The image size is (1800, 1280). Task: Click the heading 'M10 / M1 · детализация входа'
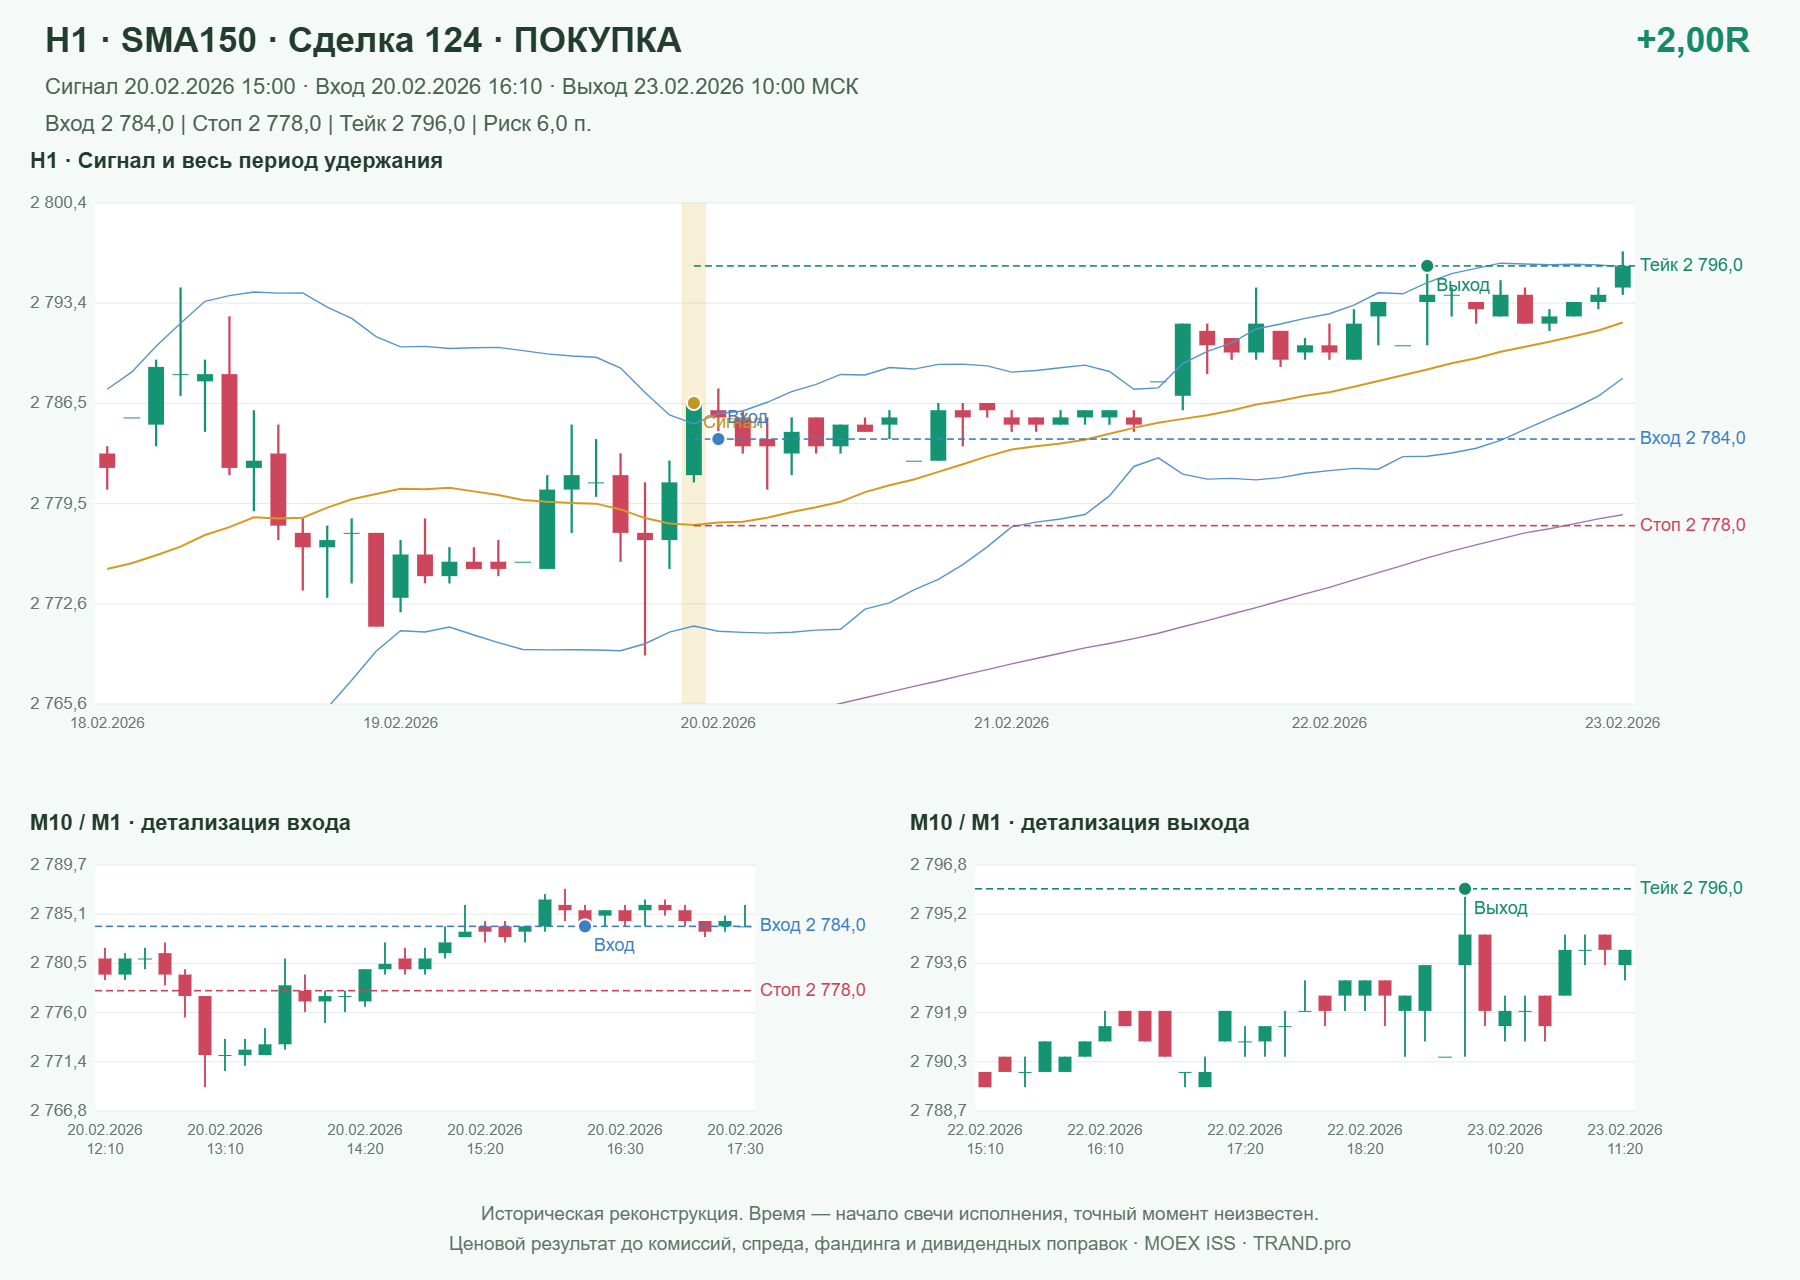click(x=190, y=823)
